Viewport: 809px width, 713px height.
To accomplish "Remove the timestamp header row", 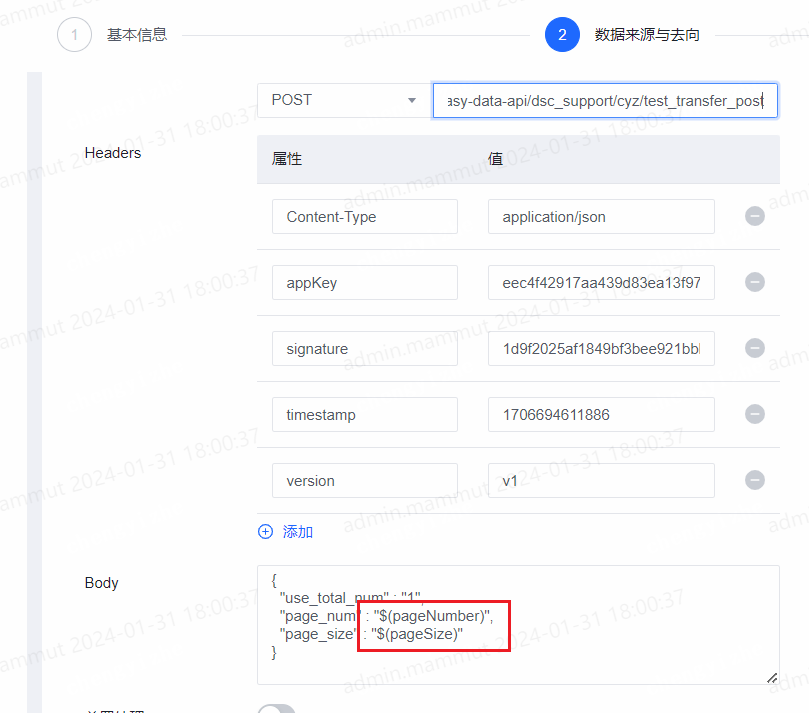I will click(x=754, y=414).
